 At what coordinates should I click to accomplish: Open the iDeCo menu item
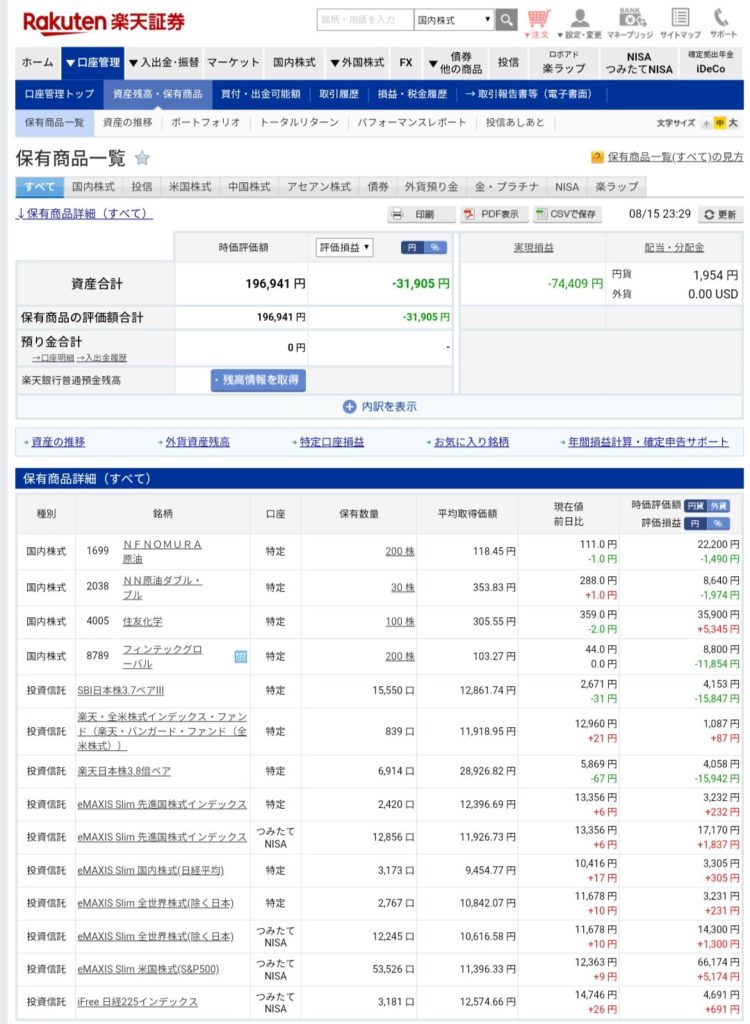710,63
